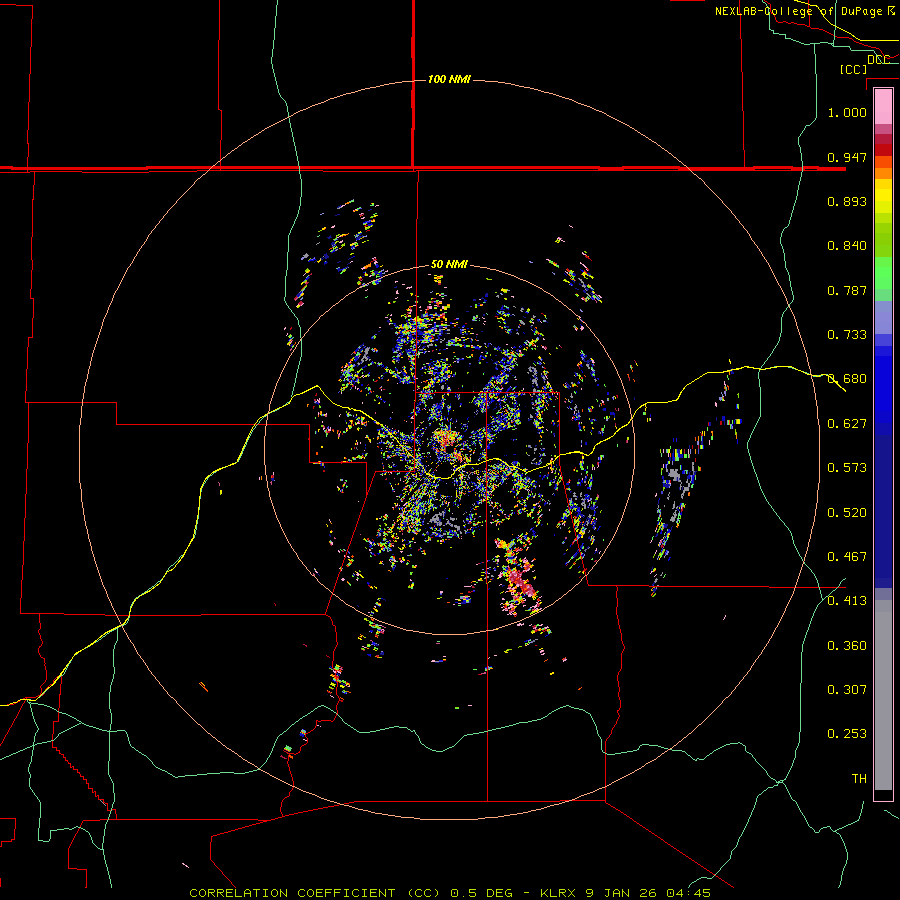Click the 0.253 legend value
The width and height of the screenshot is (900, 900).
847,734
